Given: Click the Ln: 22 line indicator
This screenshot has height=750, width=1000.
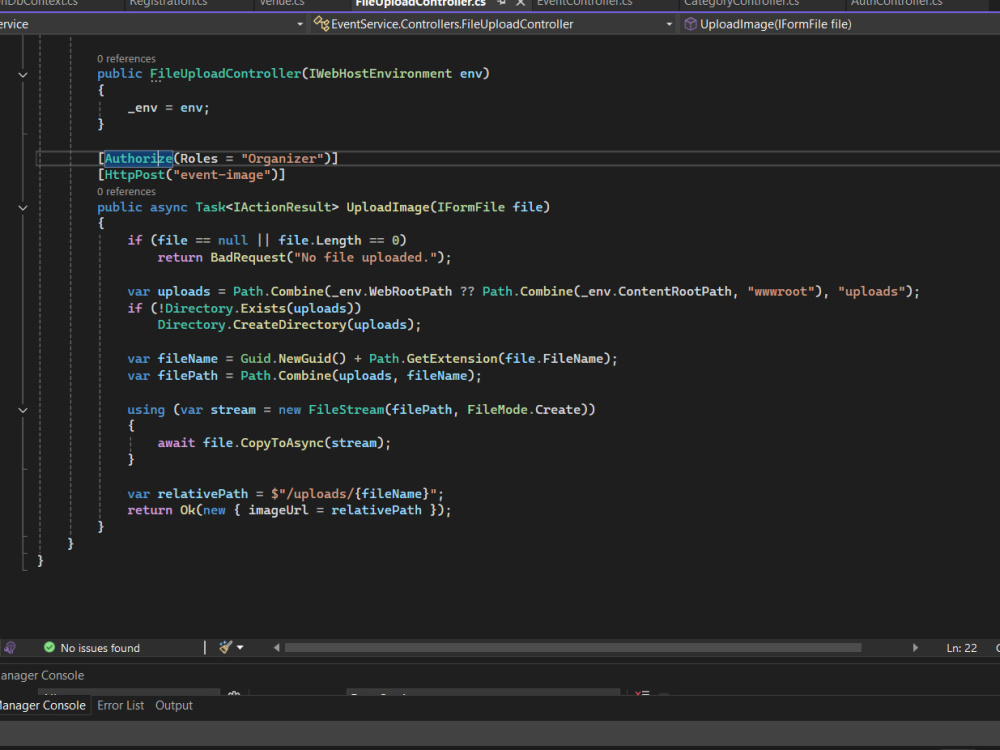Looking at the screenshot, I should click(961, 648).
